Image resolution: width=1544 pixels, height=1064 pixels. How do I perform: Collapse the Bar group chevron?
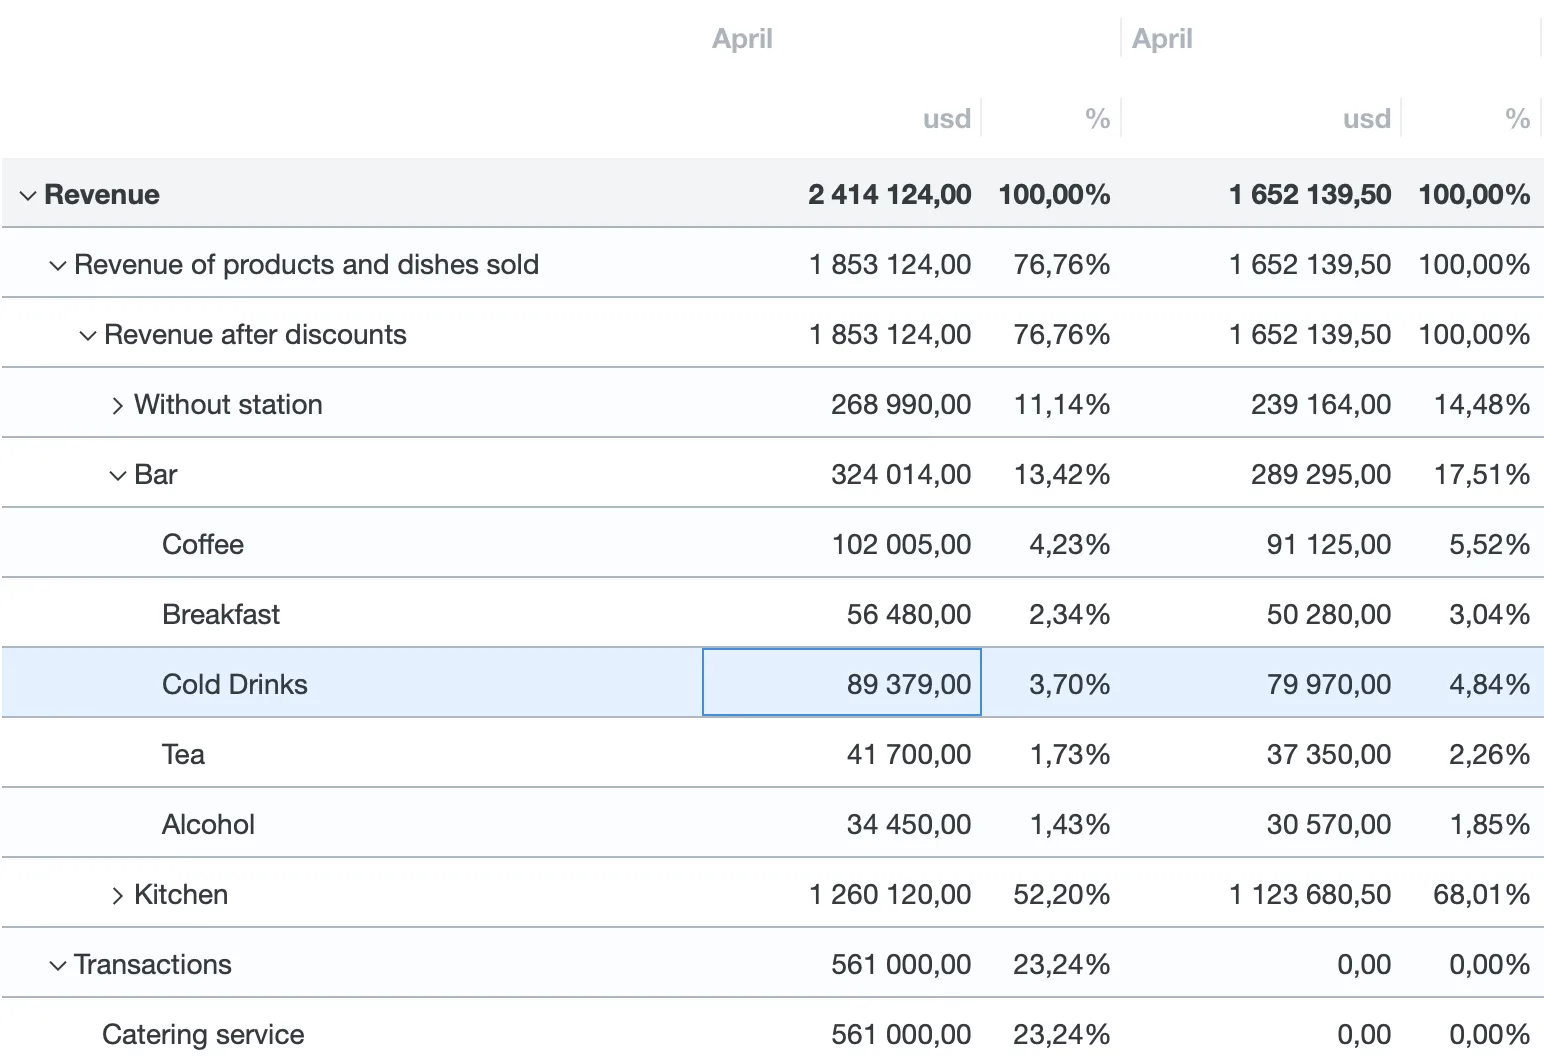[118, 475]
